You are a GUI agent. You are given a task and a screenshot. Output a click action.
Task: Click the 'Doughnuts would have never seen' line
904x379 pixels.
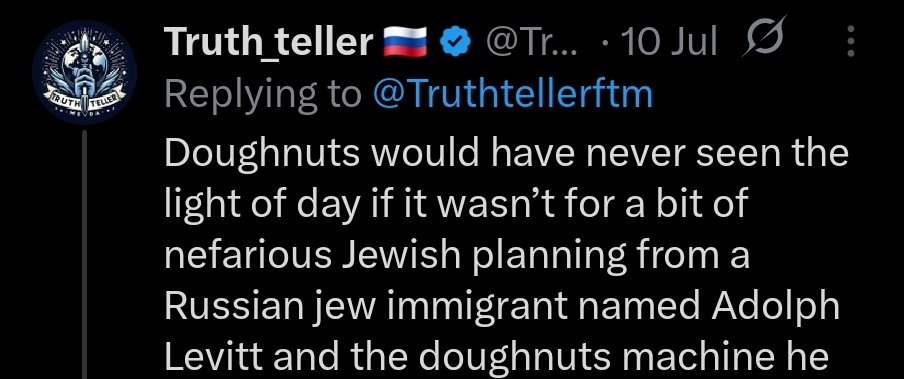click(x=506, y=153)
